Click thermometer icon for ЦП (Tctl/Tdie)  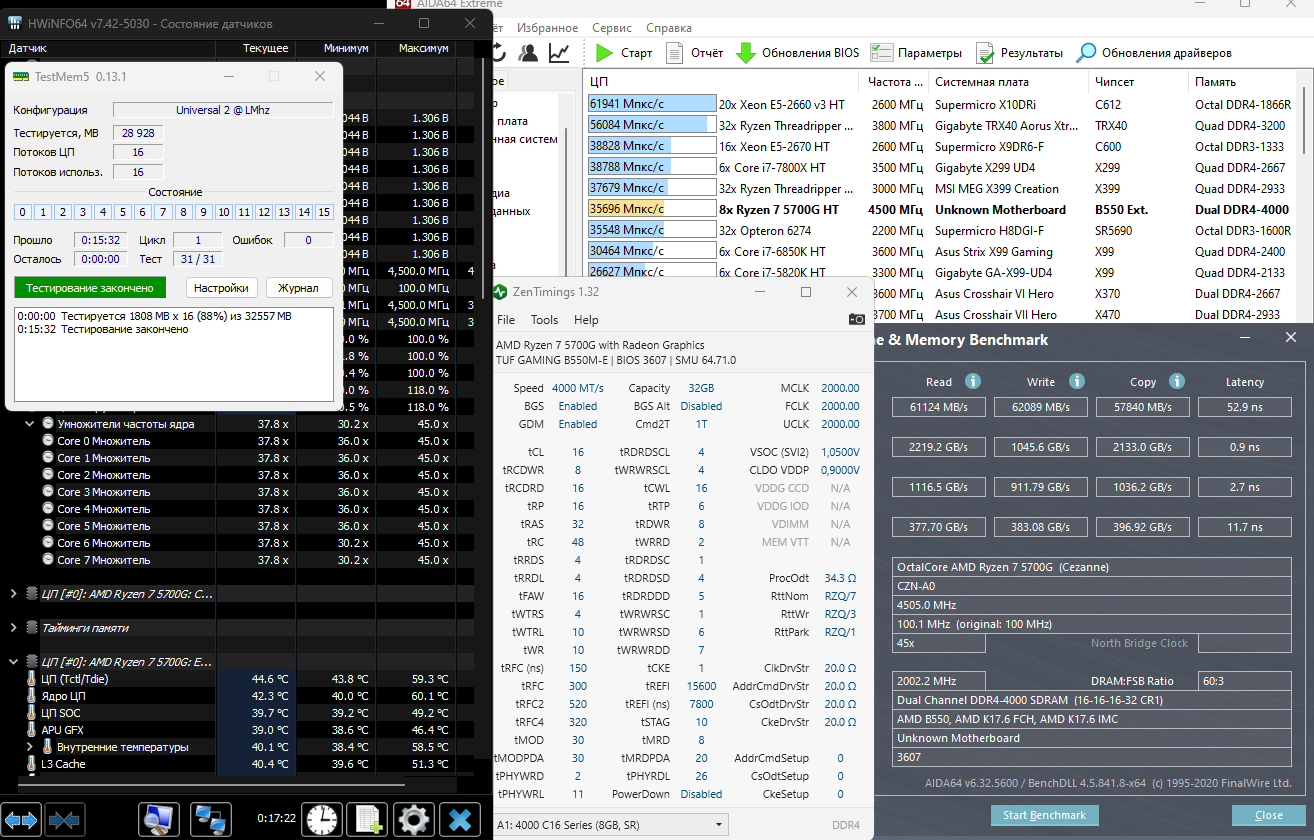(32, 679)
